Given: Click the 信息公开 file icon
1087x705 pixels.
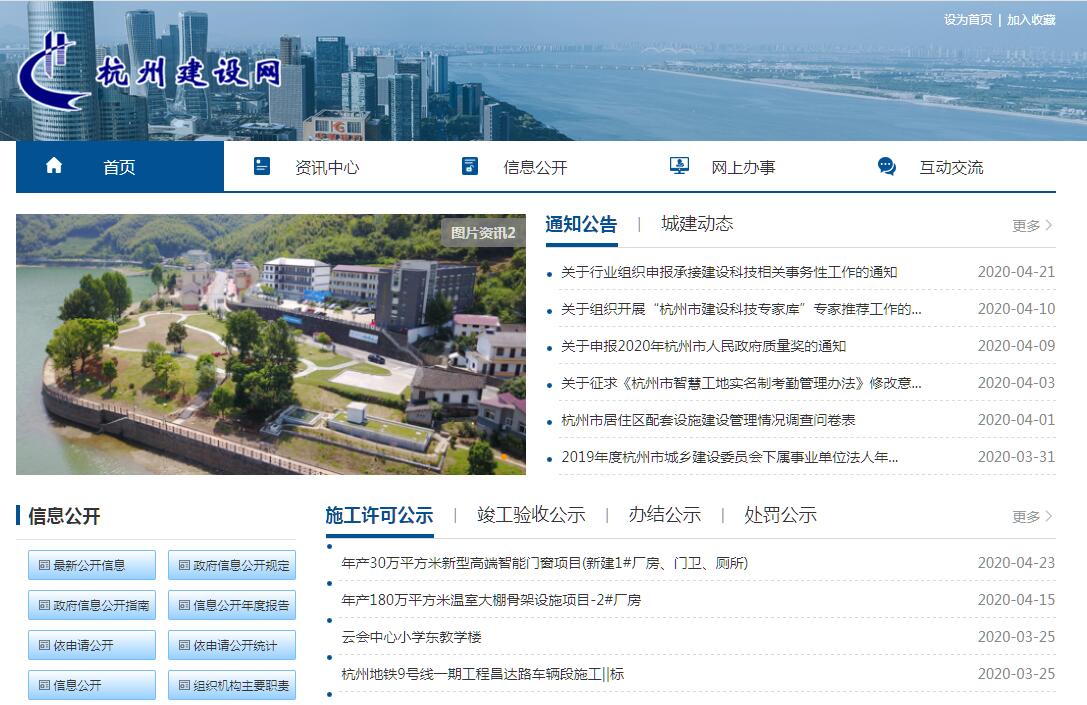Looking at the screenshot, I should pyautogui.click(x=469, y=166).
